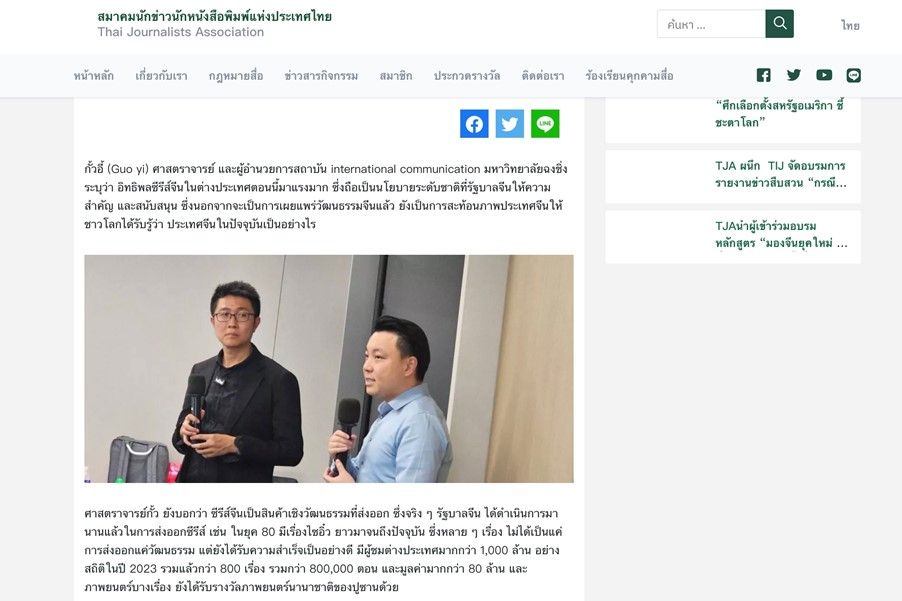This screenshot has height=601, width=902.
Task: Open sidebar article about TJA ผนึก TIJ
Action: pos(781,174)
